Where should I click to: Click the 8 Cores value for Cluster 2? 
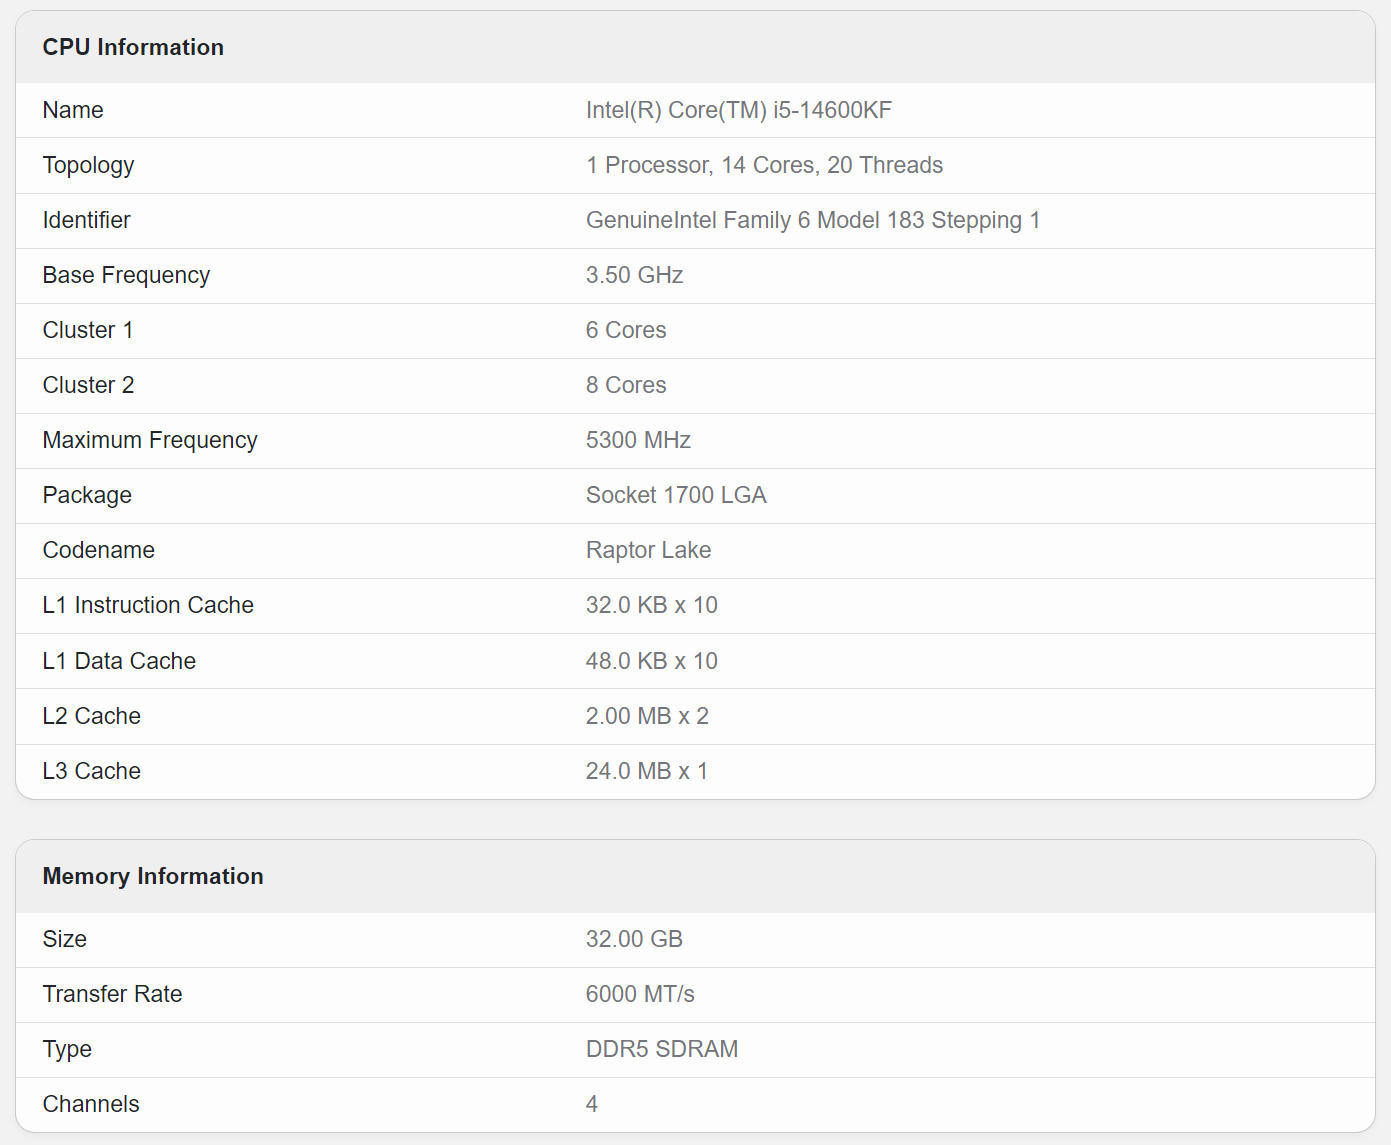[x=626, y=385]
